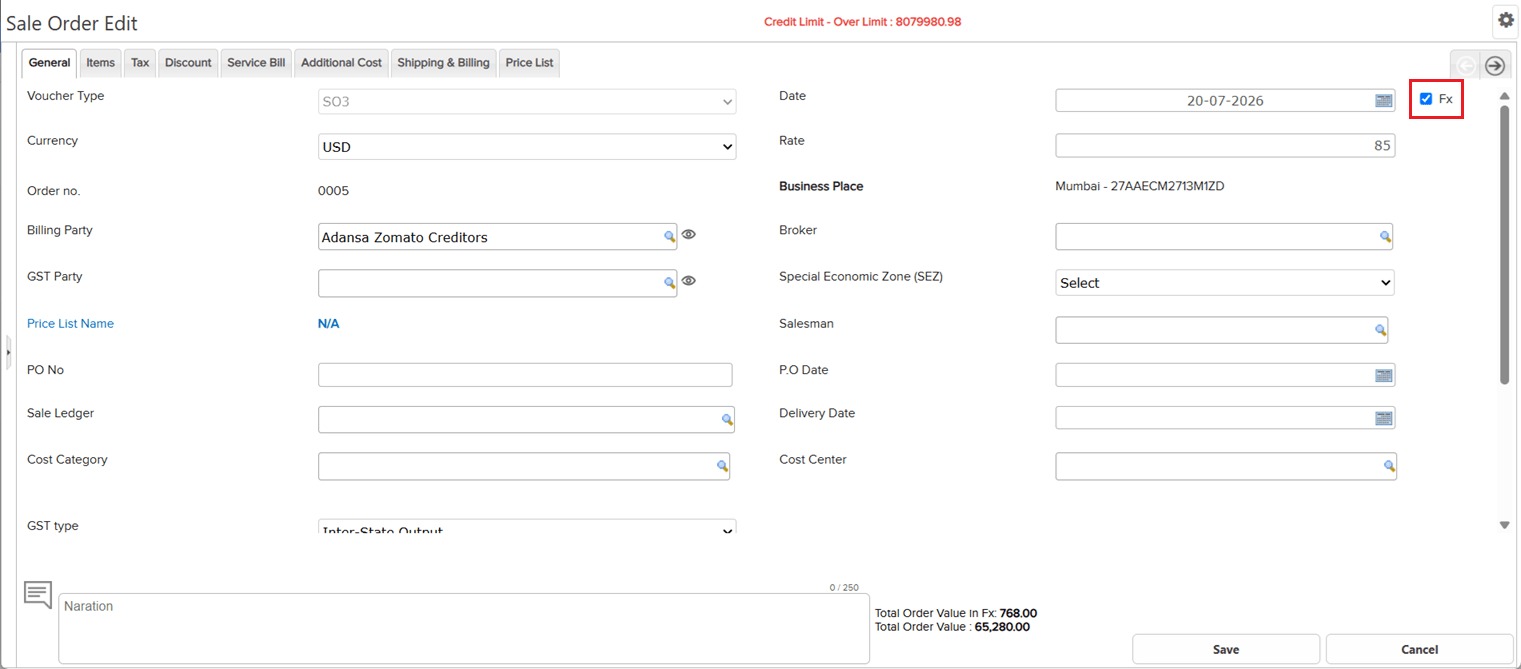
Task: Open Delivery Date calendar icon
Action: click(1384, 418)
